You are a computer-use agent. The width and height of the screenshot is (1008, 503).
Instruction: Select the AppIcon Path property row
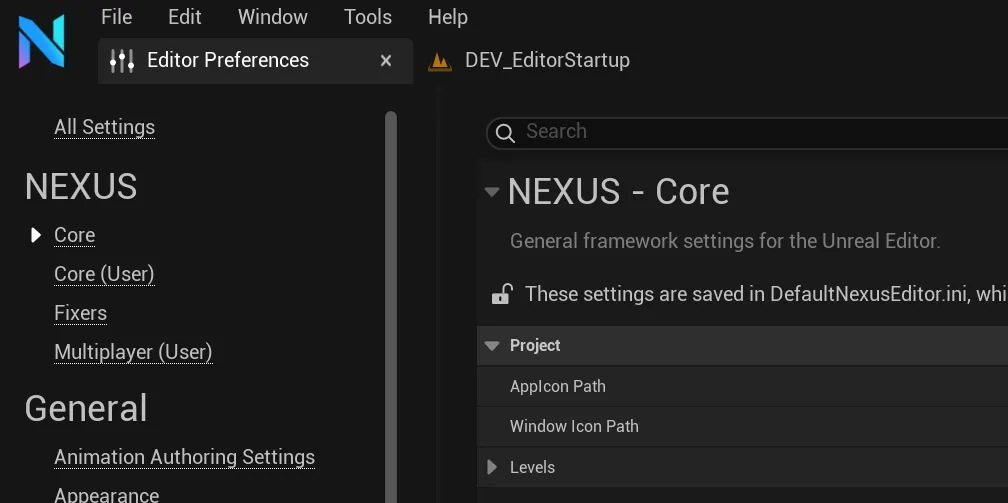(742, 387)
